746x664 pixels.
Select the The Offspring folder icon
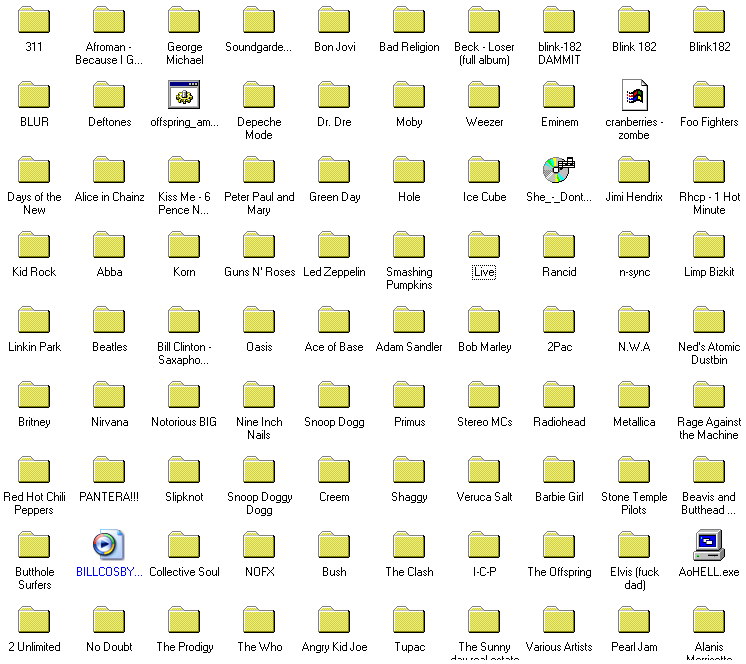(x=559, y=545)
